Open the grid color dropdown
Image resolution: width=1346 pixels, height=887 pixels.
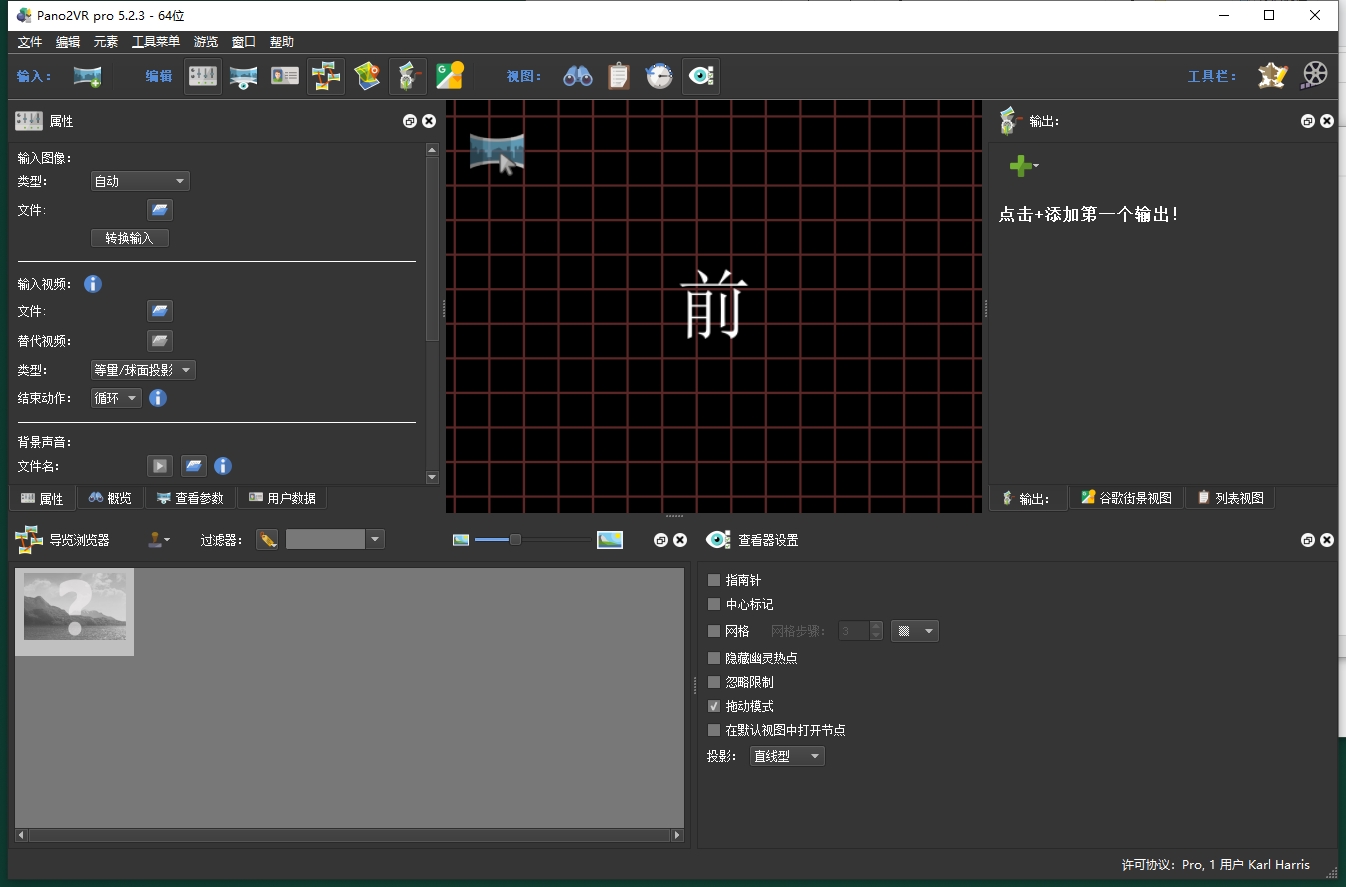915,631
